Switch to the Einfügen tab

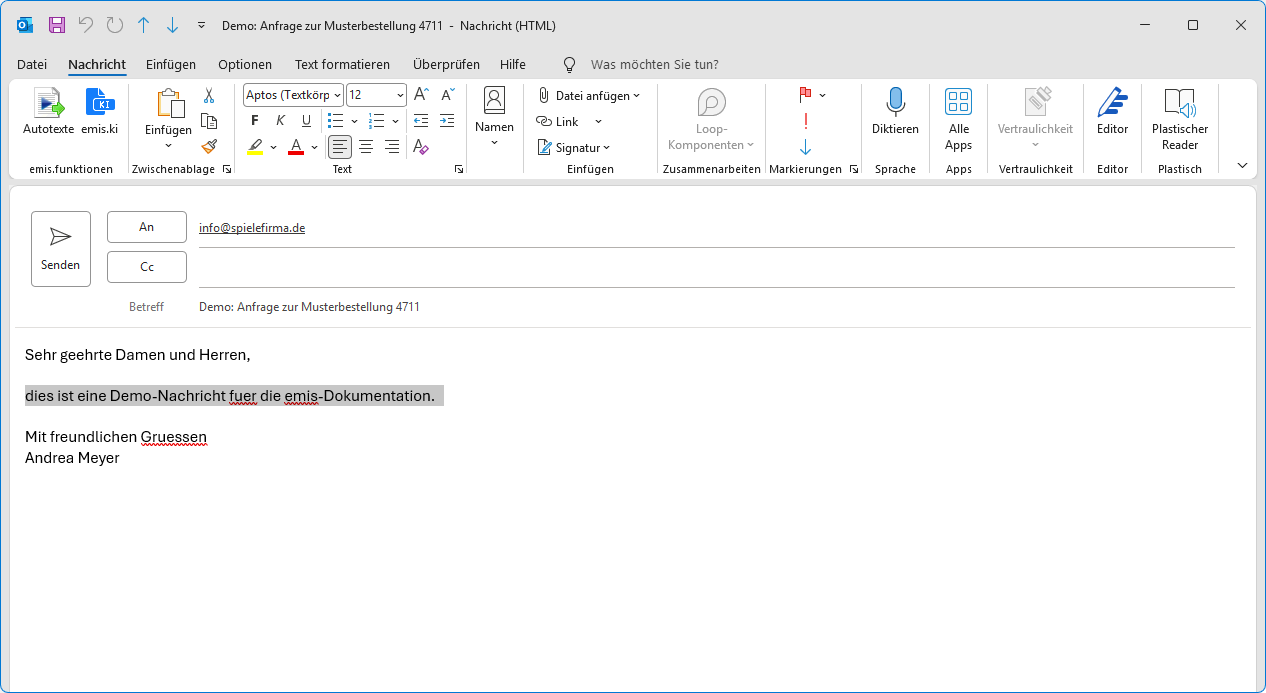(171, 64)
